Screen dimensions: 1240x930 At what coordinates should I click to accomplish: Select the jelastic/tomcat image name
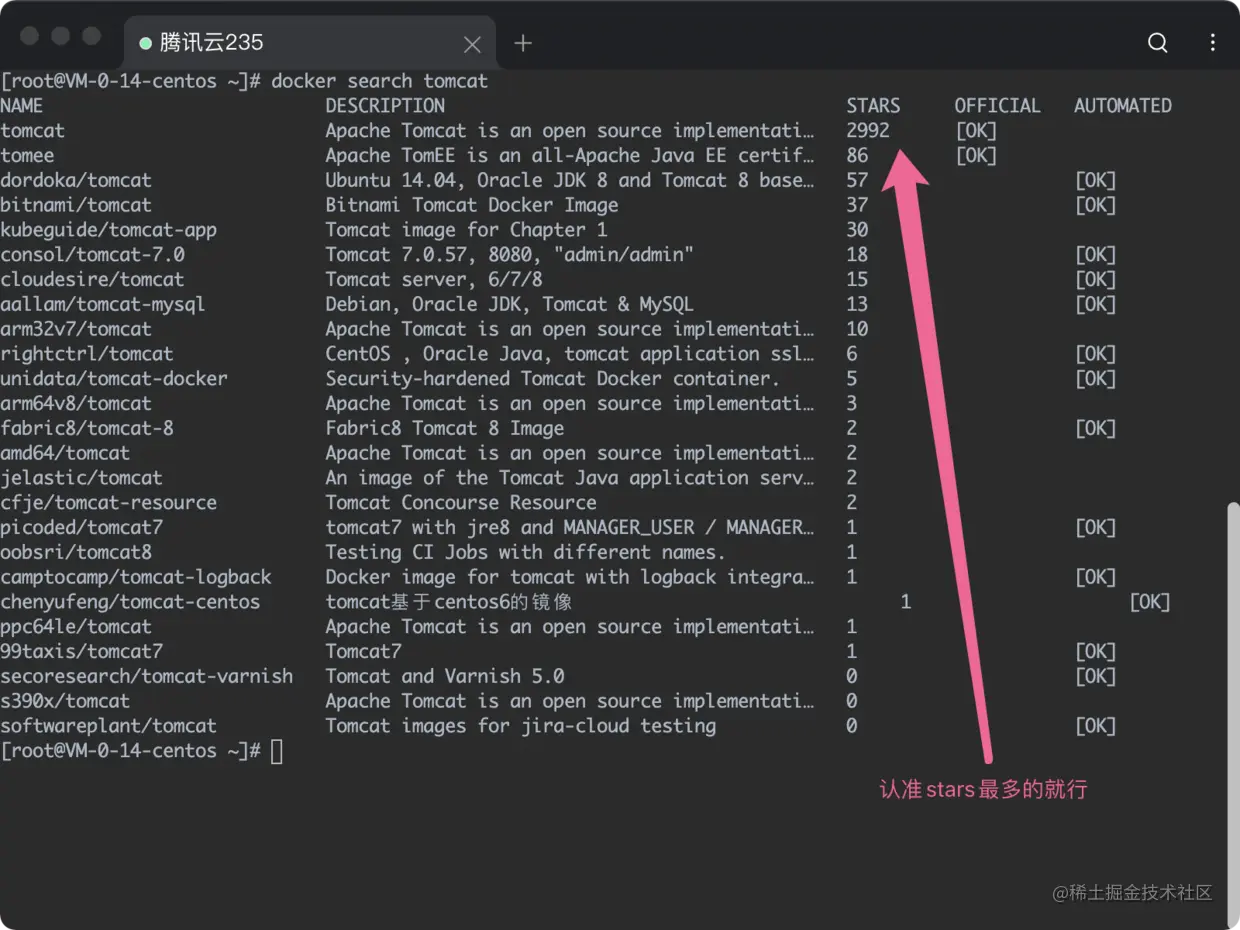[x=81, y=478]
